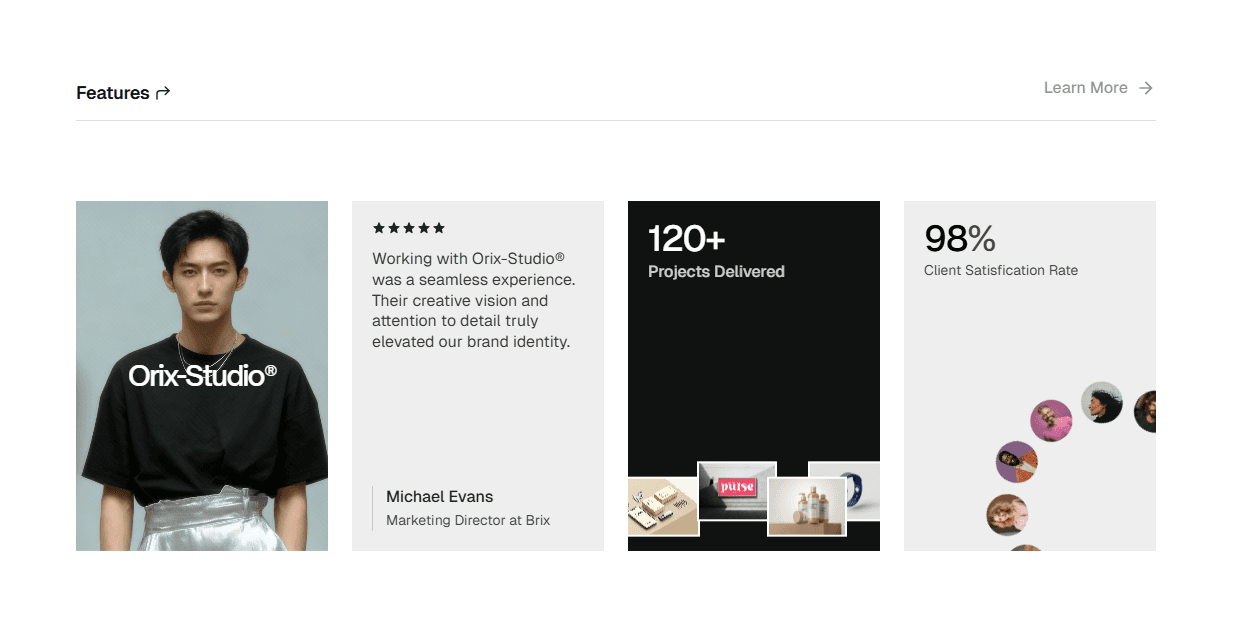
Task: Click the purple-background client avatar
Action: click(x=1017, y=462)
